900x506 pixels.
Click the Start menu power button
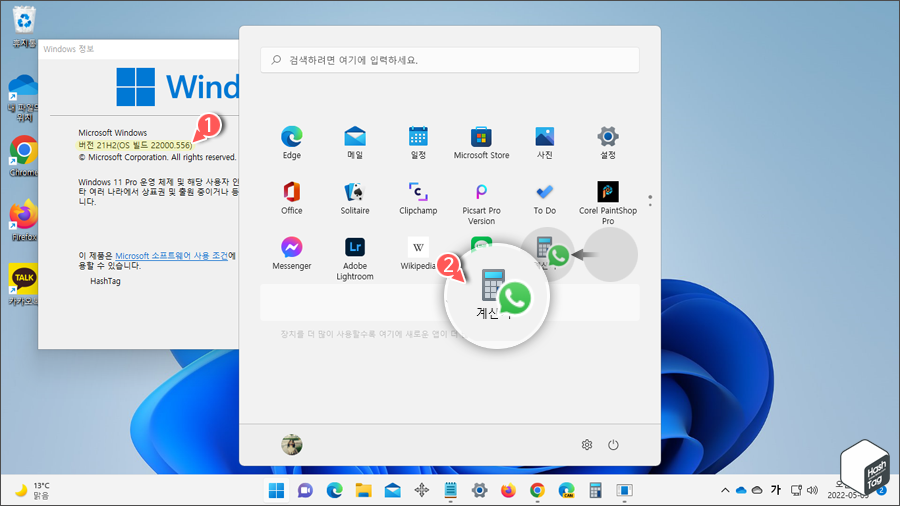tap(613, 445)
